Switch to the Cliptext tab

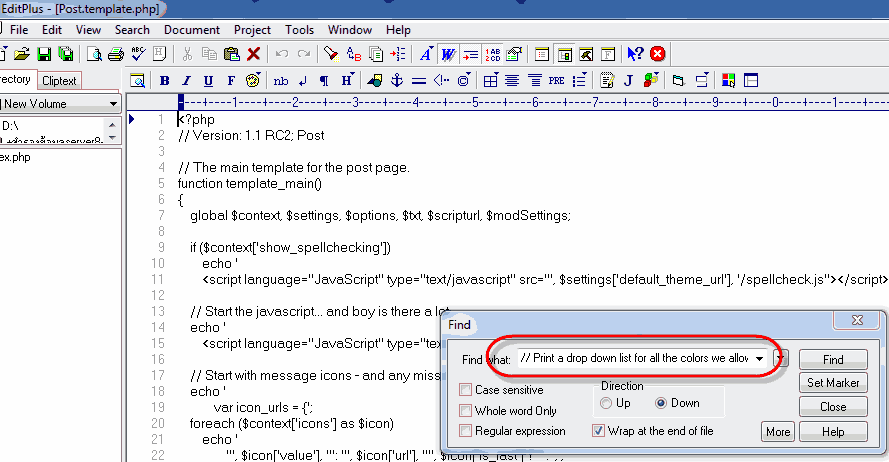[59, 80]
